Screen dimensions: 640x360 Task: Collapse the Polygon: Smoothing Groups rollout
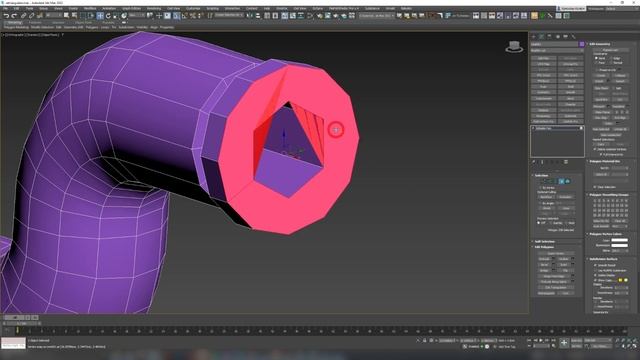coord(608,195)
